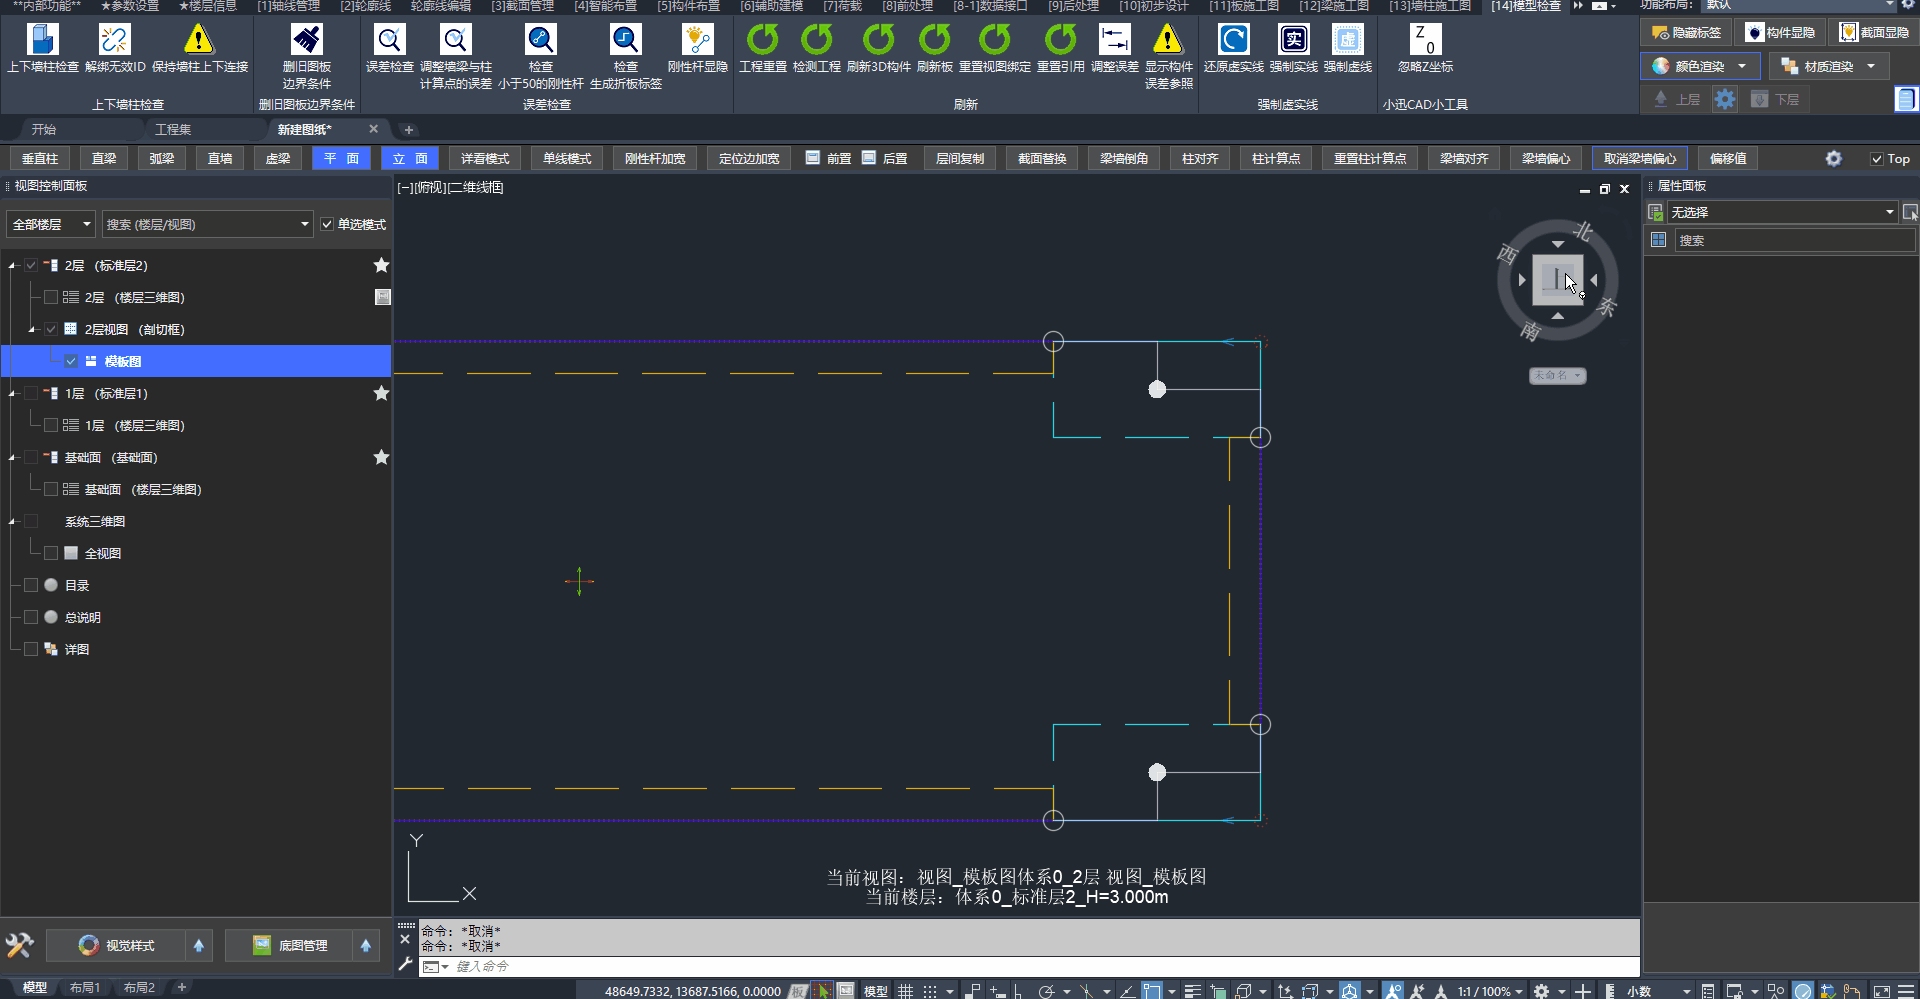Select the 删旧图板边界条件 brush icon

(x=306, y=41)
